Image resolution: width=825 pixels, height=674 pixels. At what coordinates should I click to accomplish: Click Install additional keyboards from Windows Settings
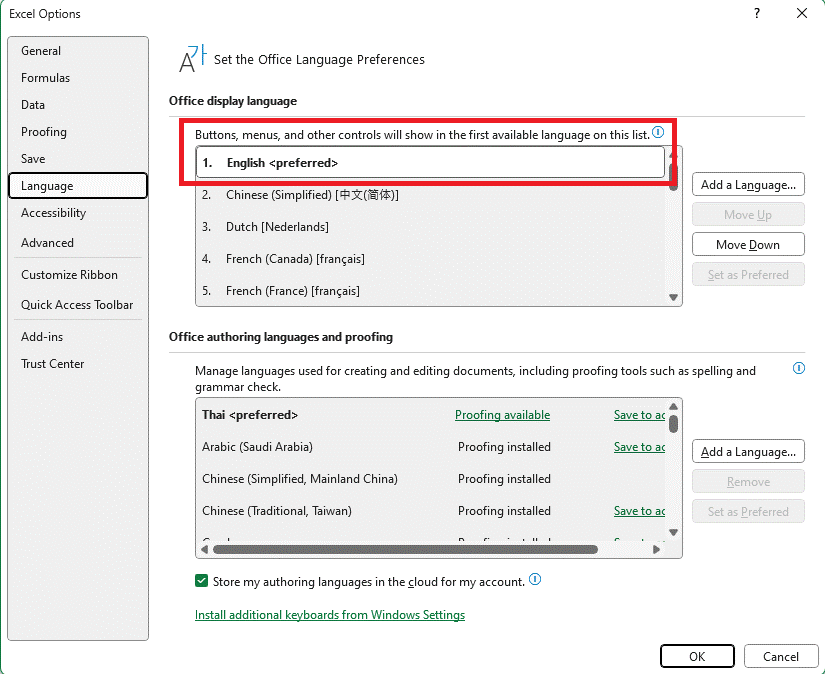[330, 614]
